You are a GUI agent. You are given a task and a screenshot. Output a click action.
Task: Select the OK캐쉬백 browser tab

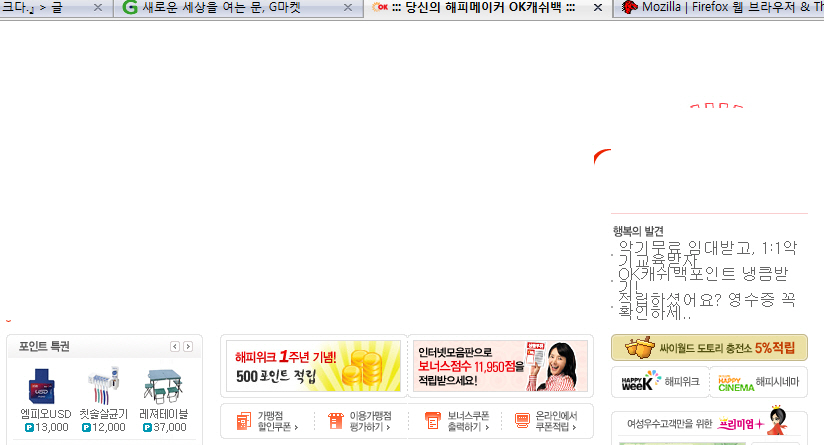[x=488, y=8]
